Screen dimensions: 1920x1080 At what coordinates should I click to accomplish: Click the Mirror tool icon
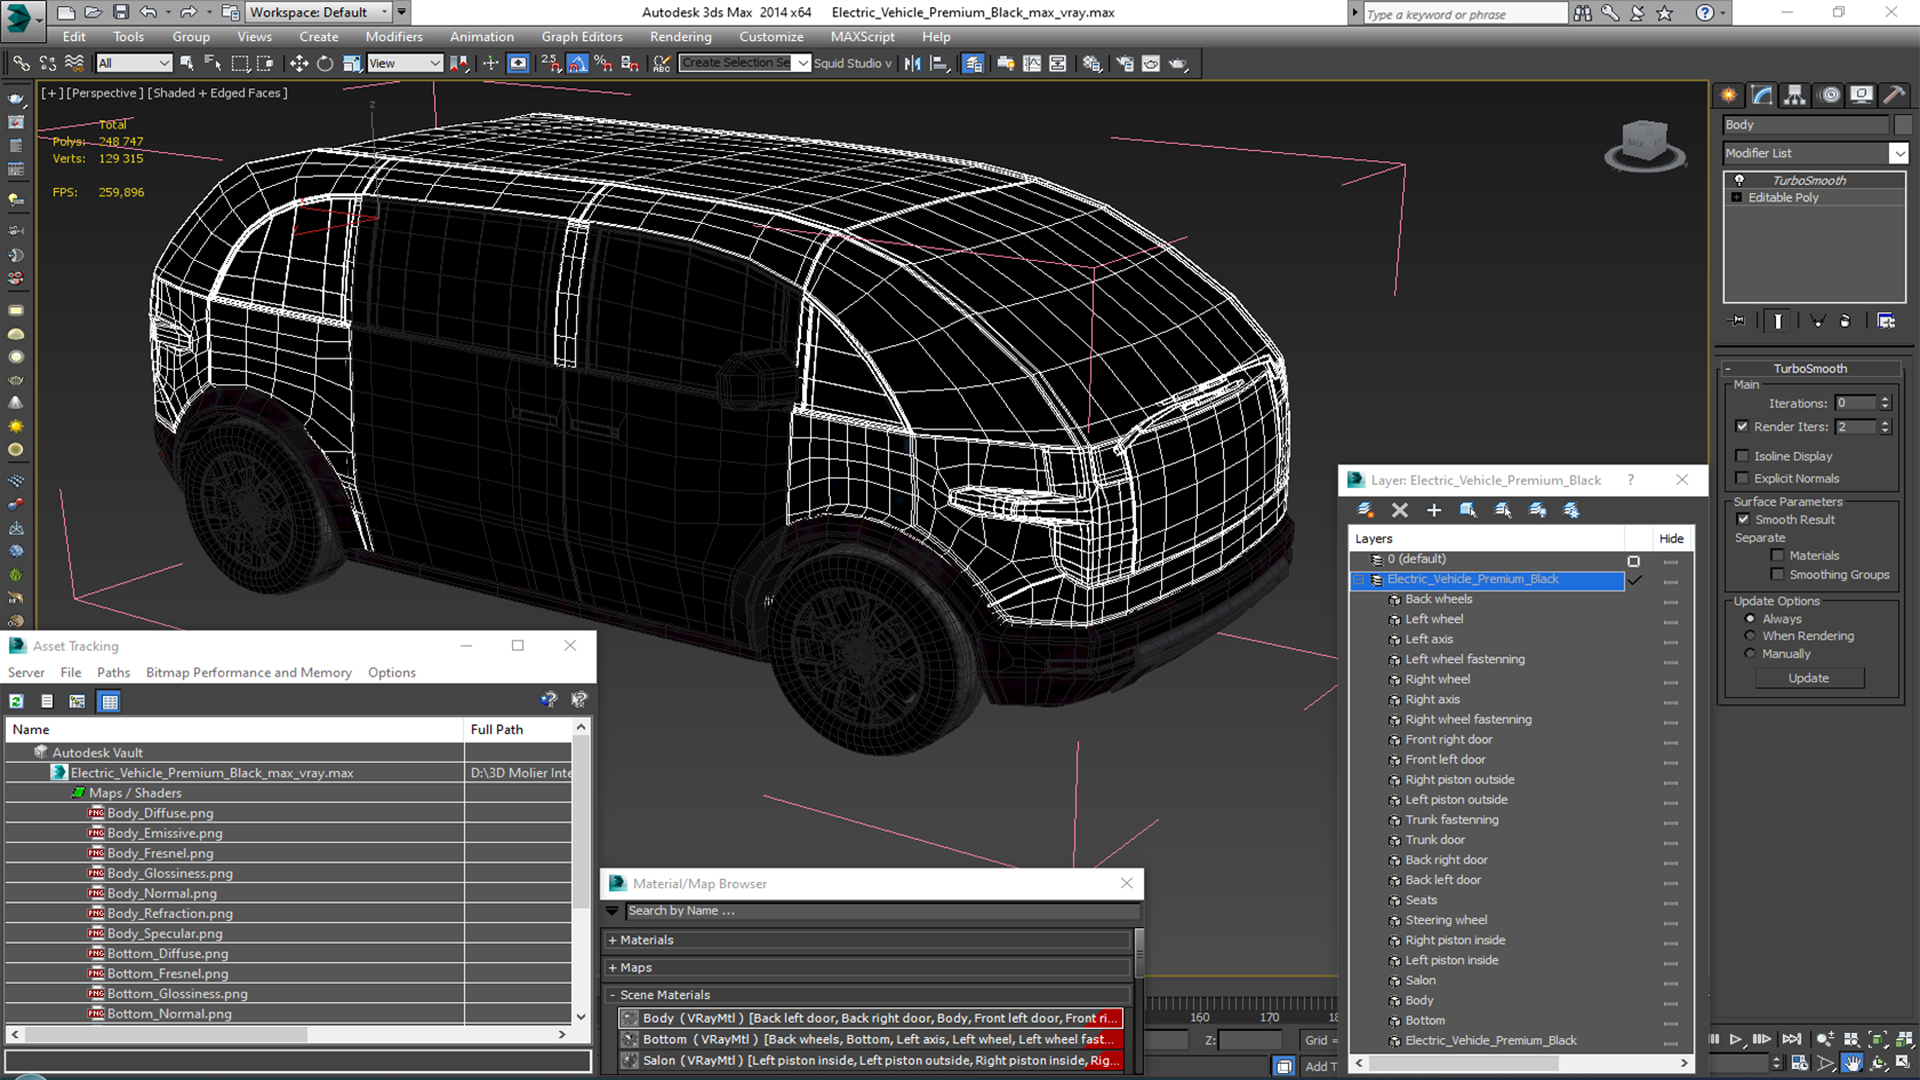[912, 63]
